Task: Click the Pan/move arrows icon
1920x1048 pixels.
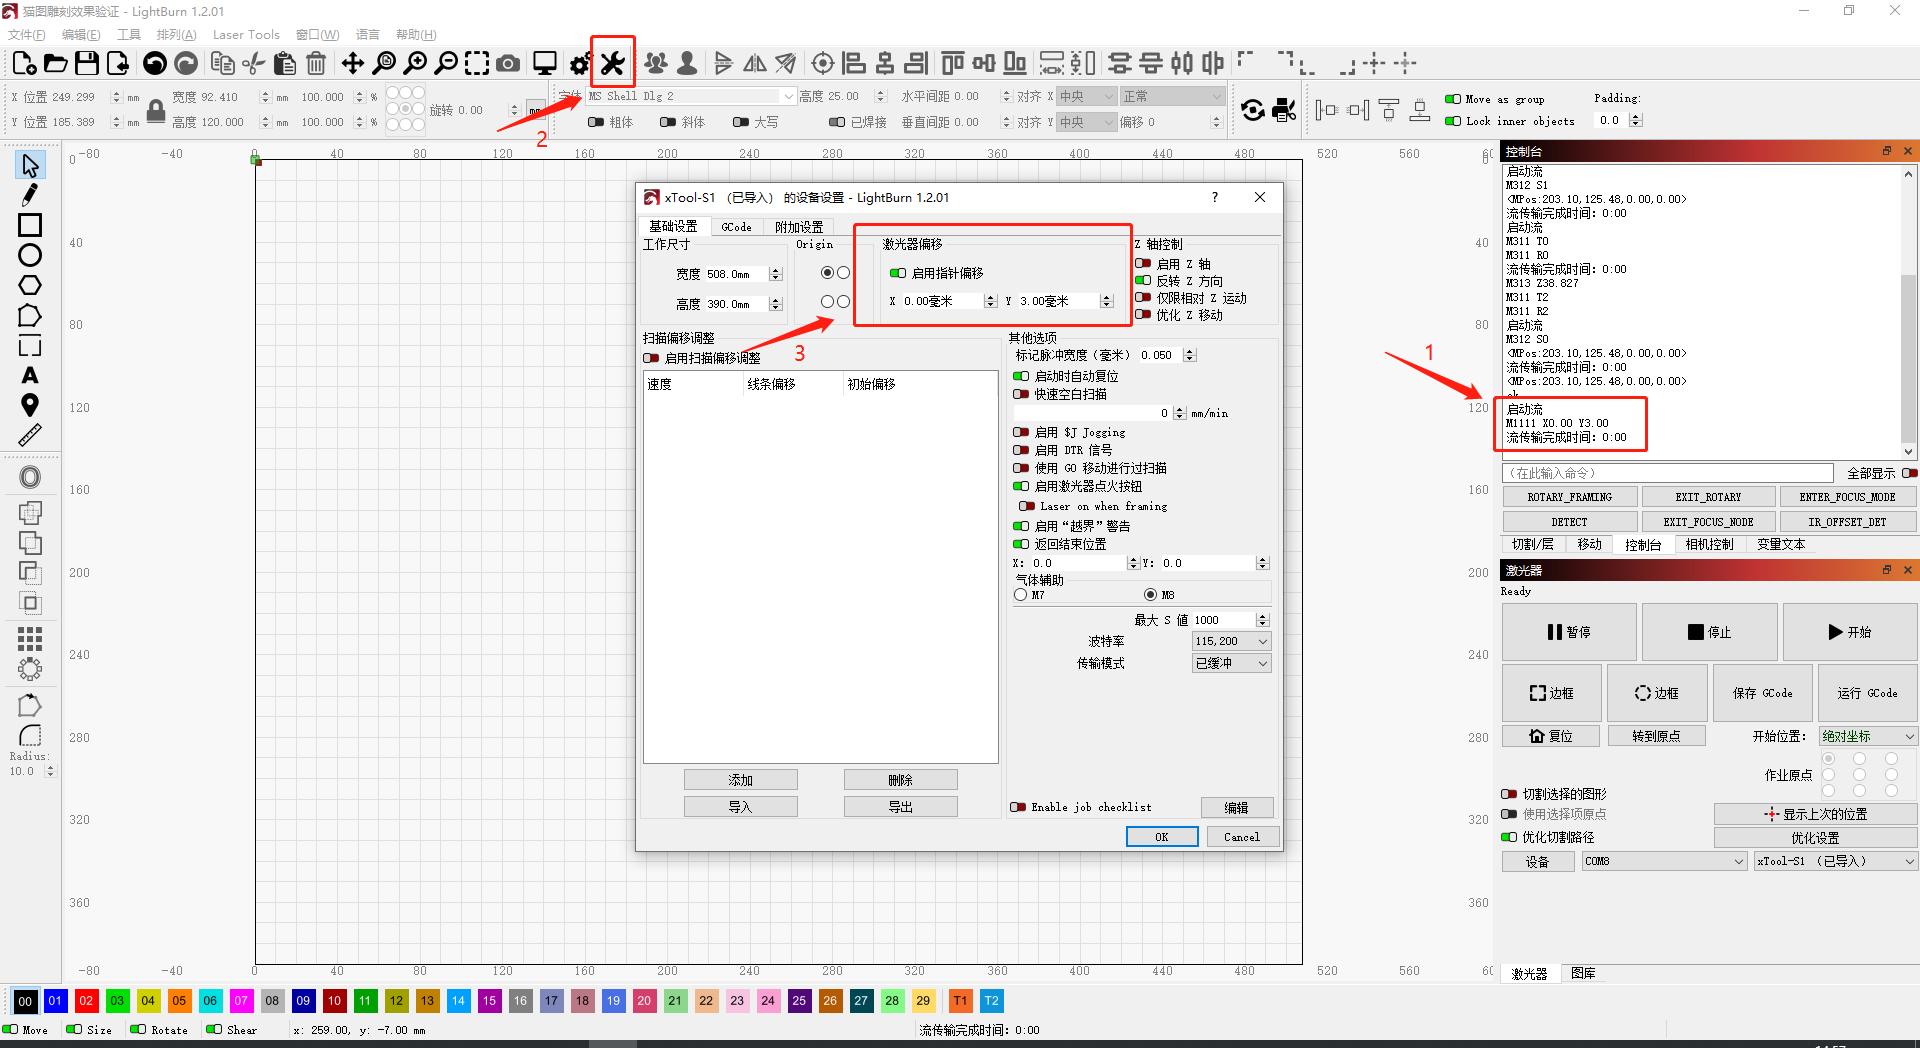Action: click(x=353, y=63)
